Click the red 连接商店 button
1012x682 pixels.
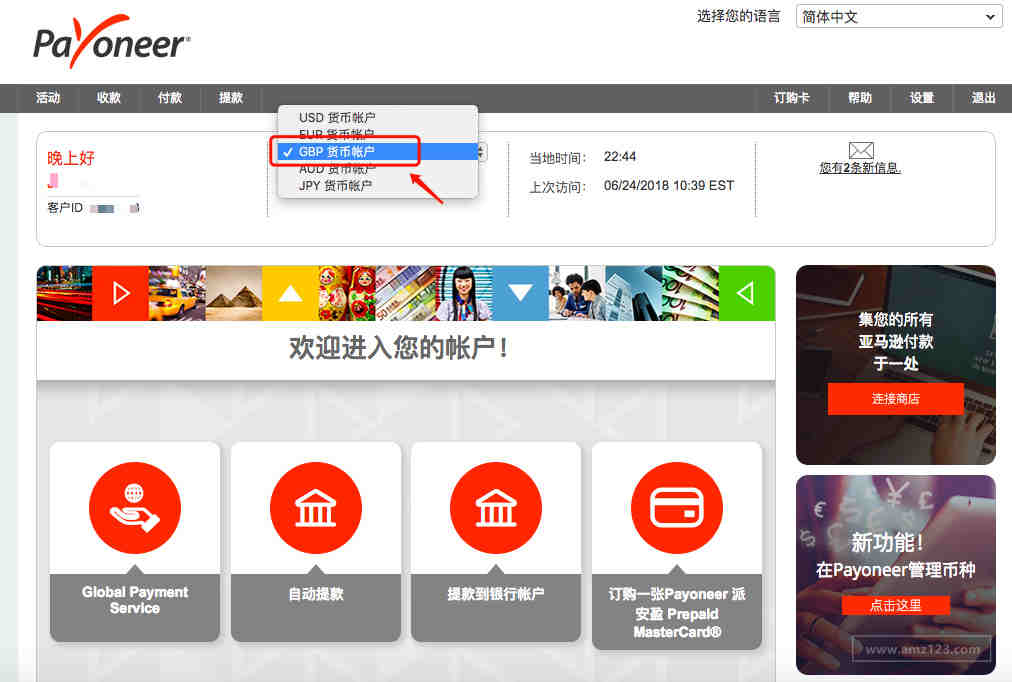click(895, 399)
